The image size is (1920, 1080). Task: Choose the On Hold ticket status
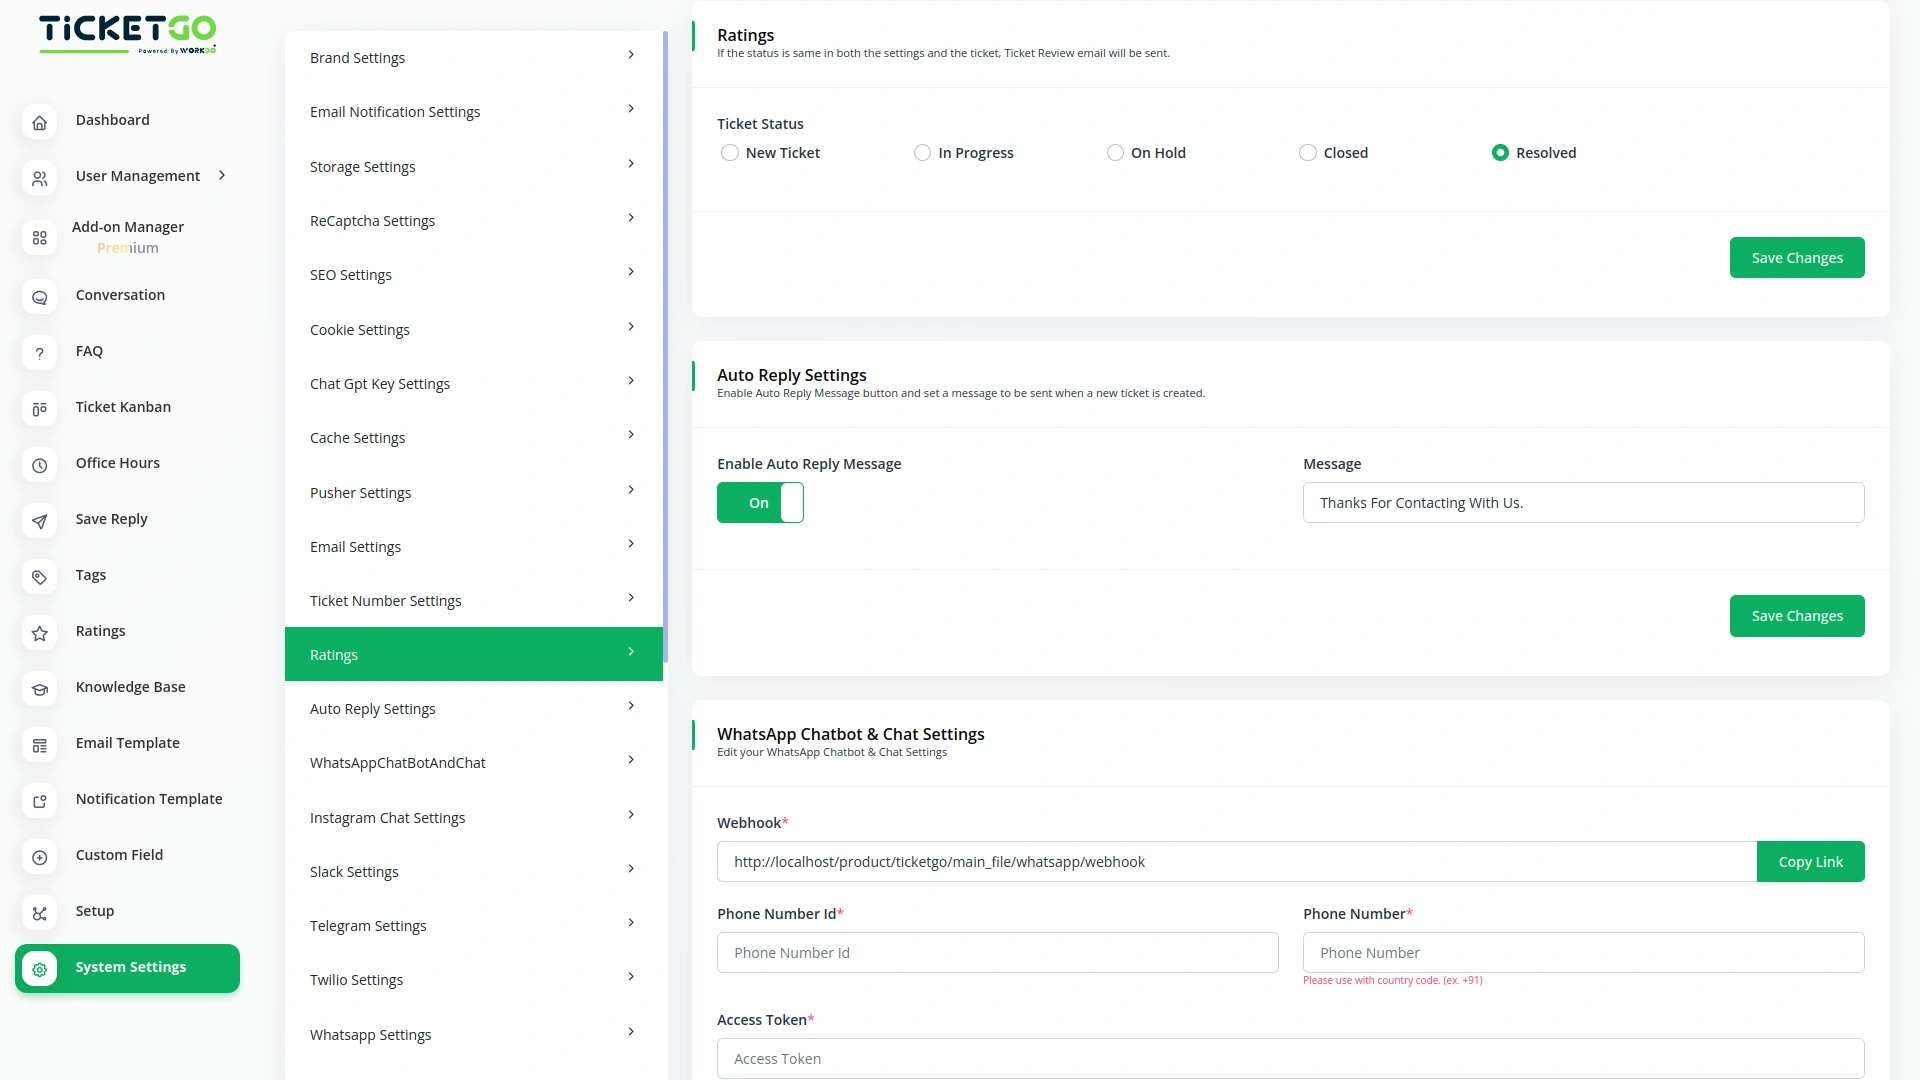click(1114, 152)
